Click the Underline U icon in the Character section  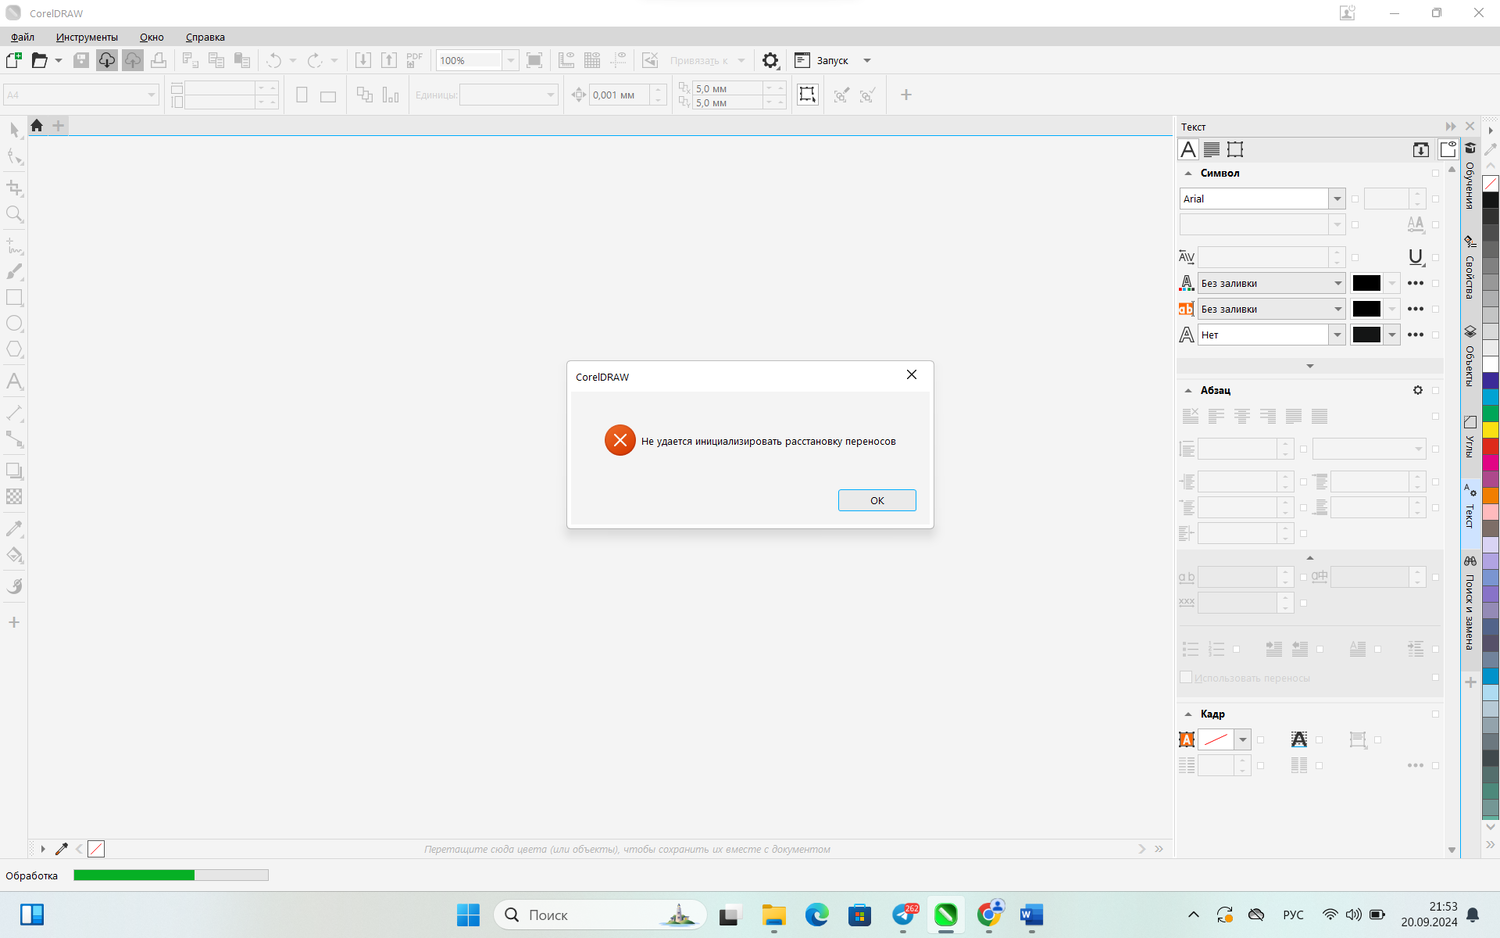[1415, 257]
